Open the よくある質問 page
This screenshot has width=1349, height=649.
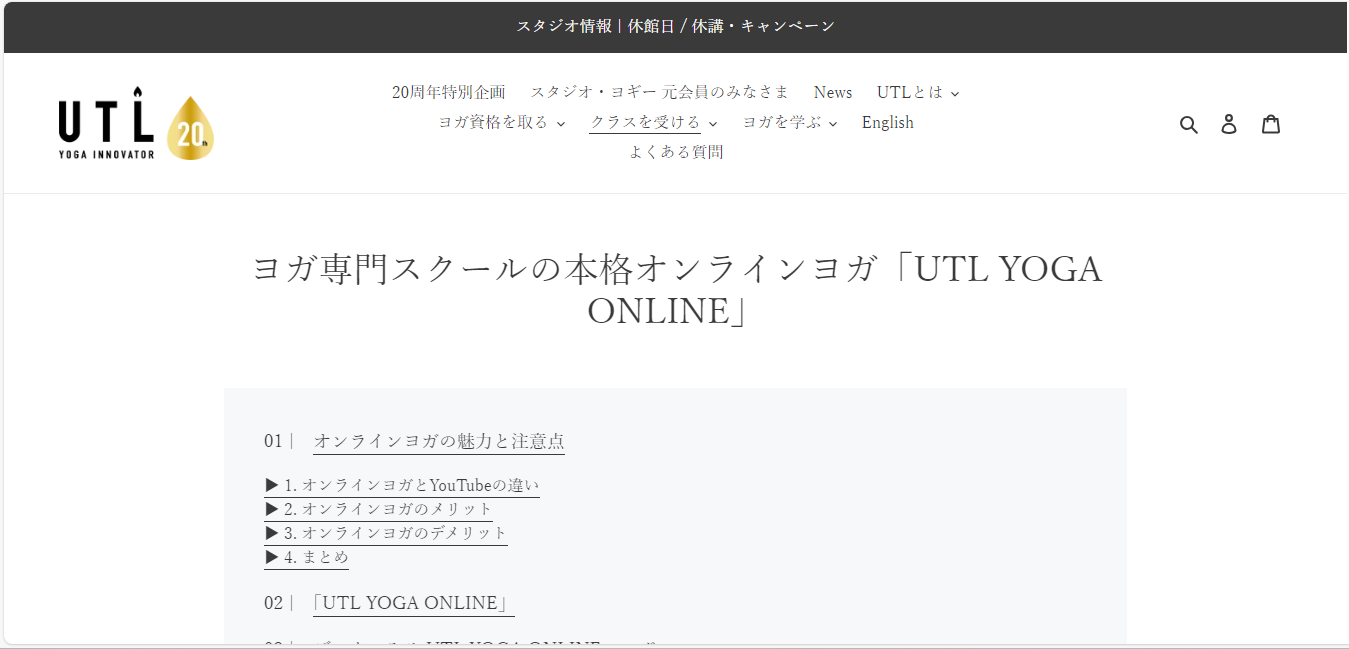[675, 152]
